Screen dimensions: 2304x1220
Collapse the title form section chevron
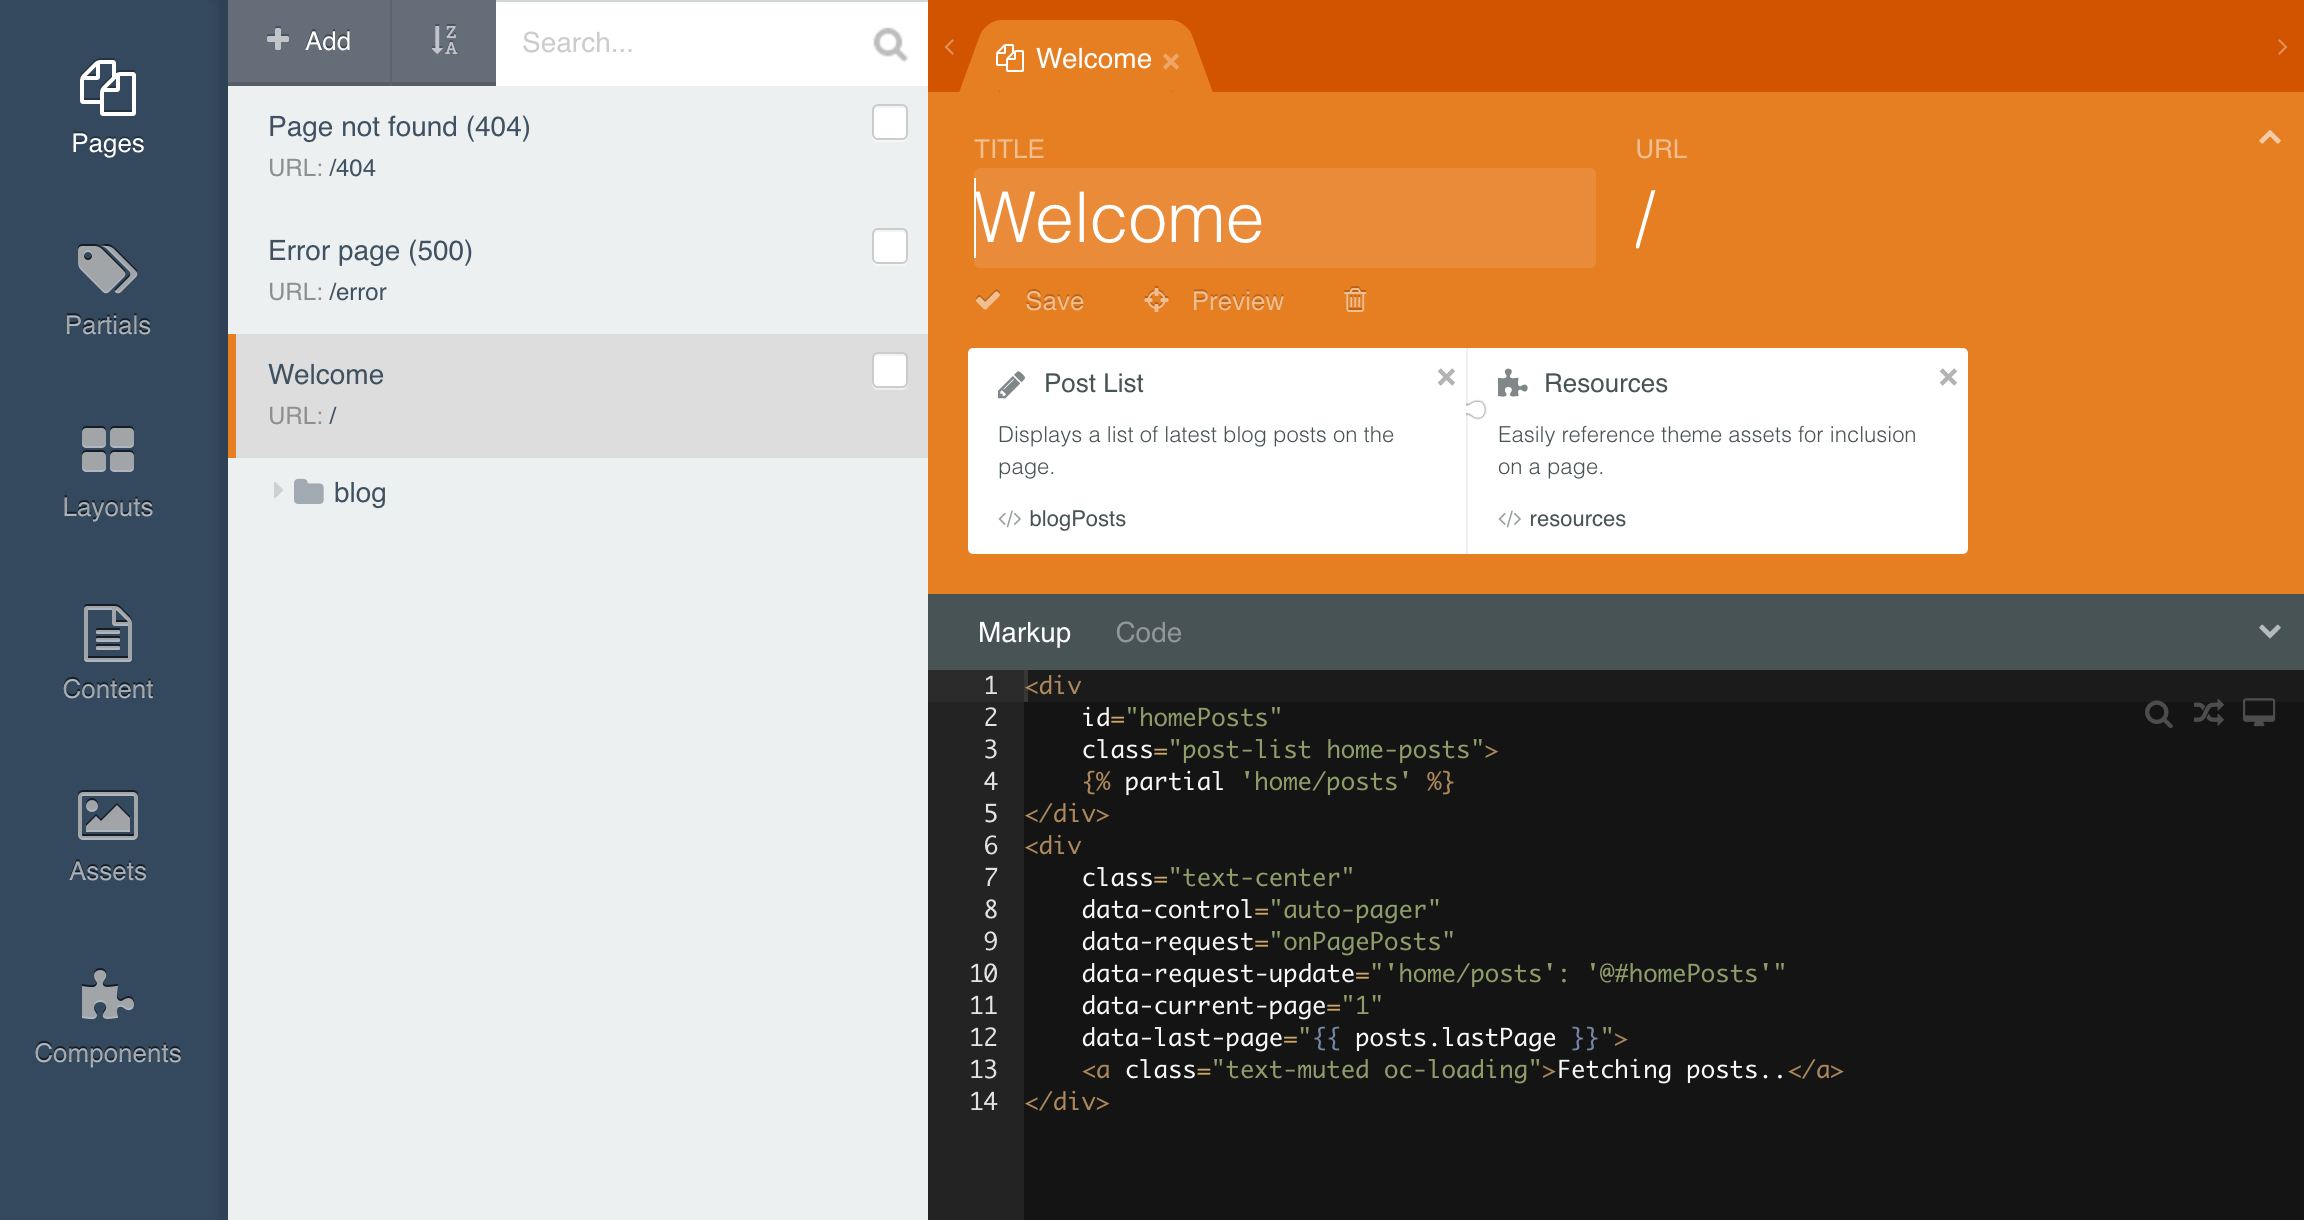[2269, 138]
